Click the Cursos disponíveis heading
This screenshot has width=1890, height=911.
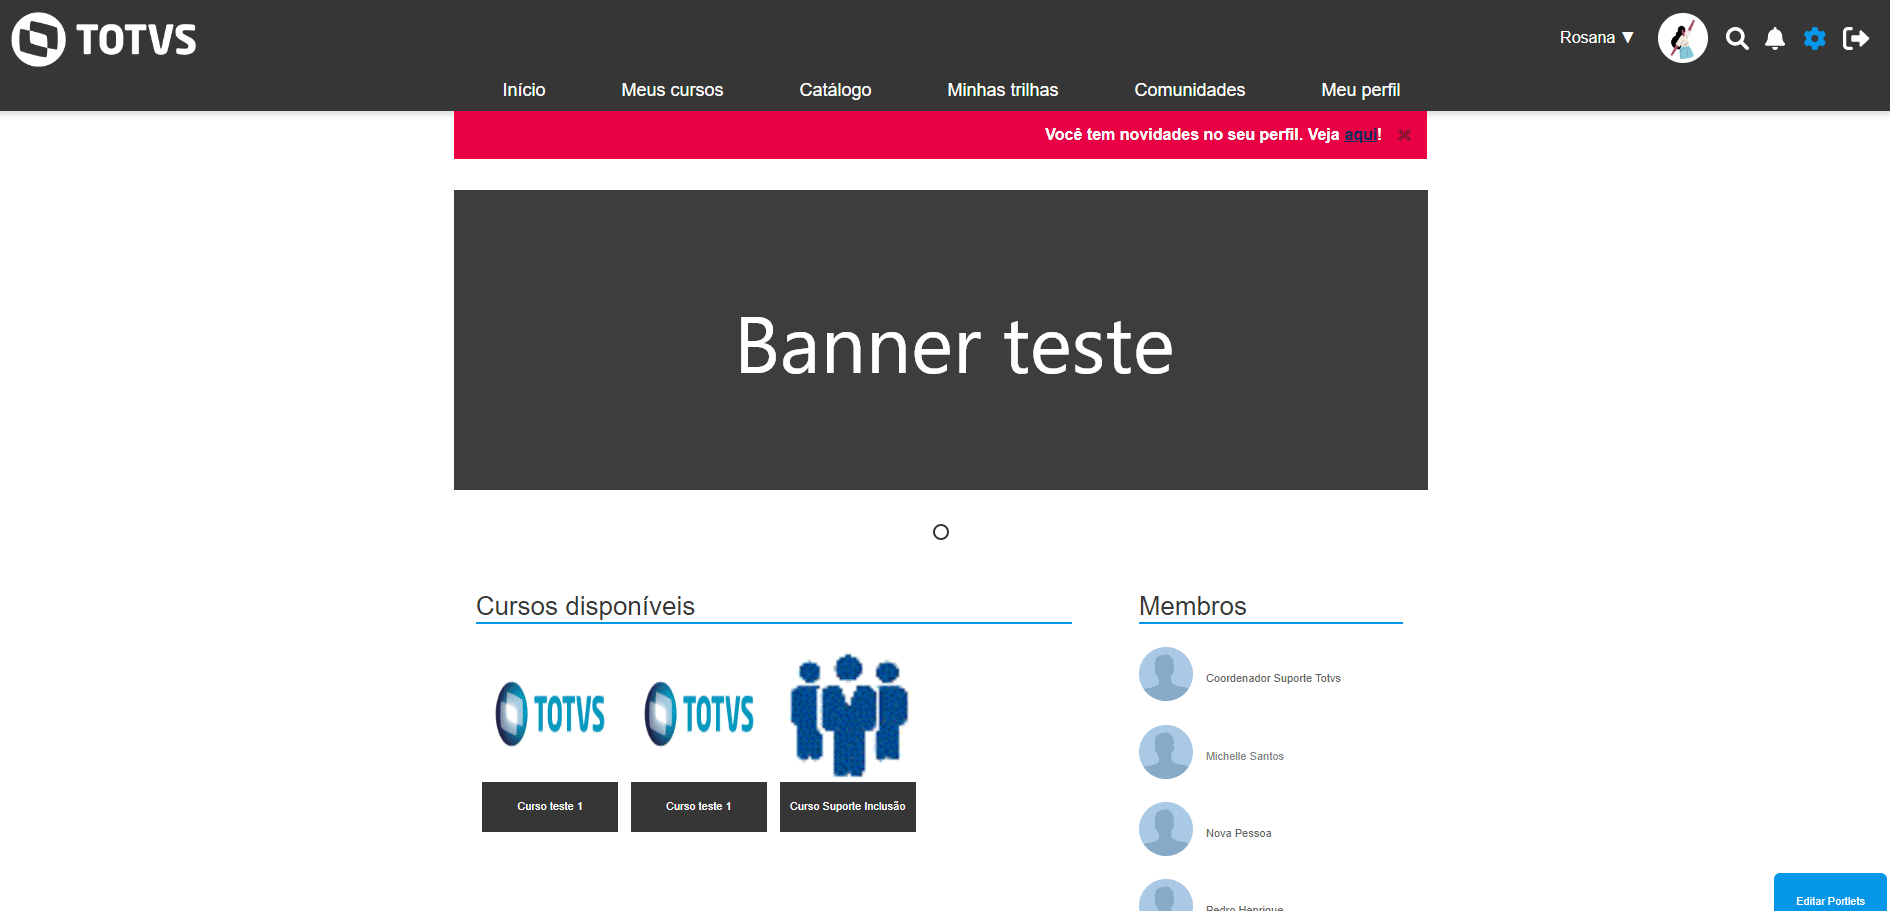[585, 606]
